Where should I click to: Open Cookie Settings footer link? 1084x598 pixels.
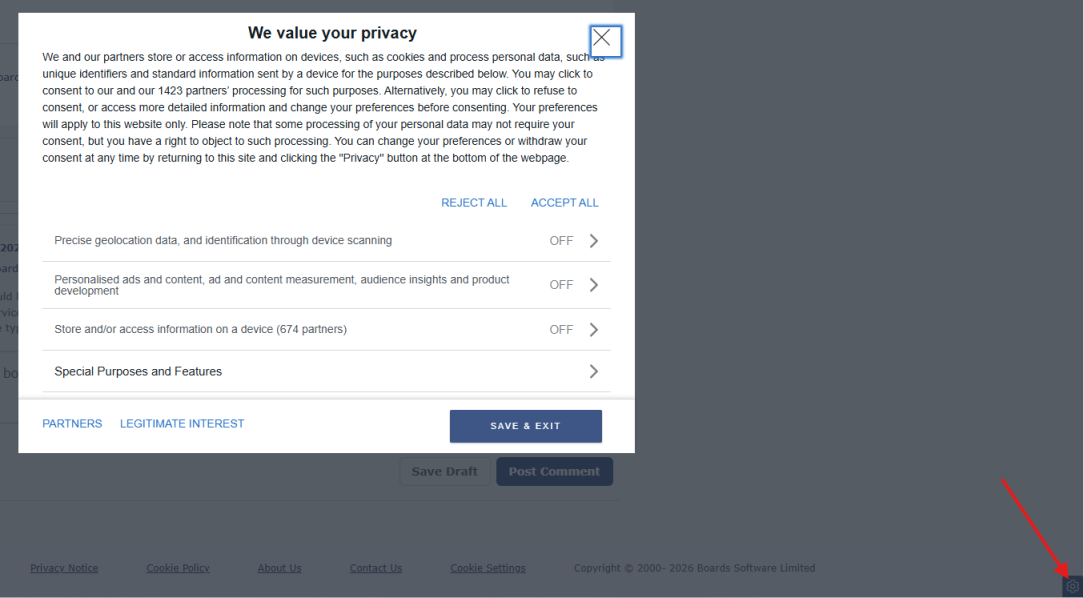pyautogui.click(x=488, y=568)
